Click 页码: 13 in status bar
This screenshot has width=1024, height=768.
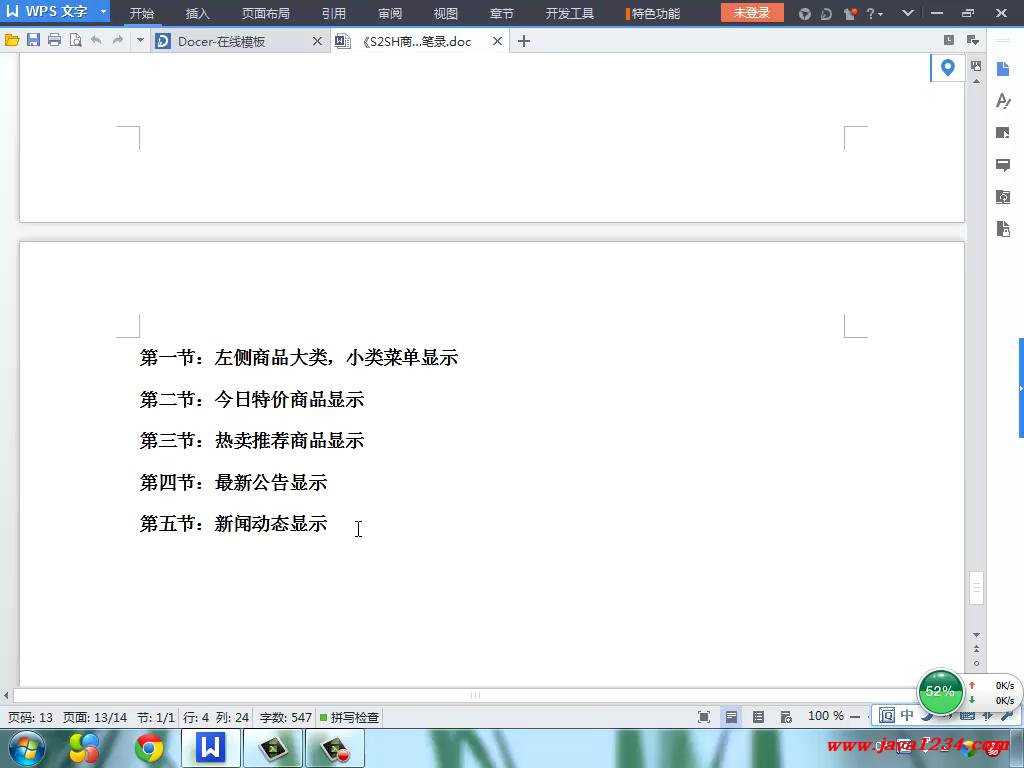click(30, 717)
